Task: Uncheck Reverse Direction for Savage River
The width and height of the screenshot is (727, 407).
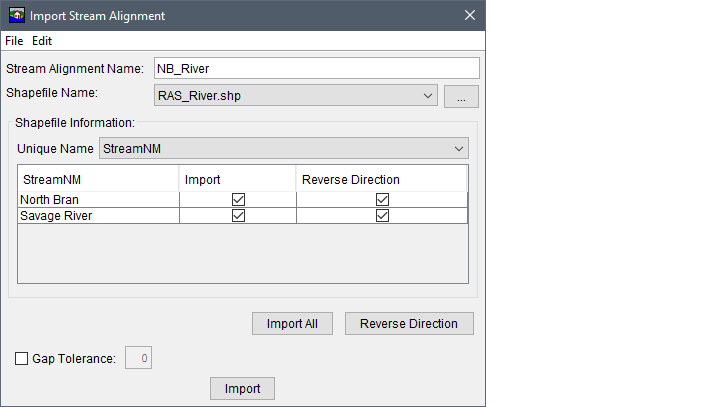Action: (x=382, y=215)
